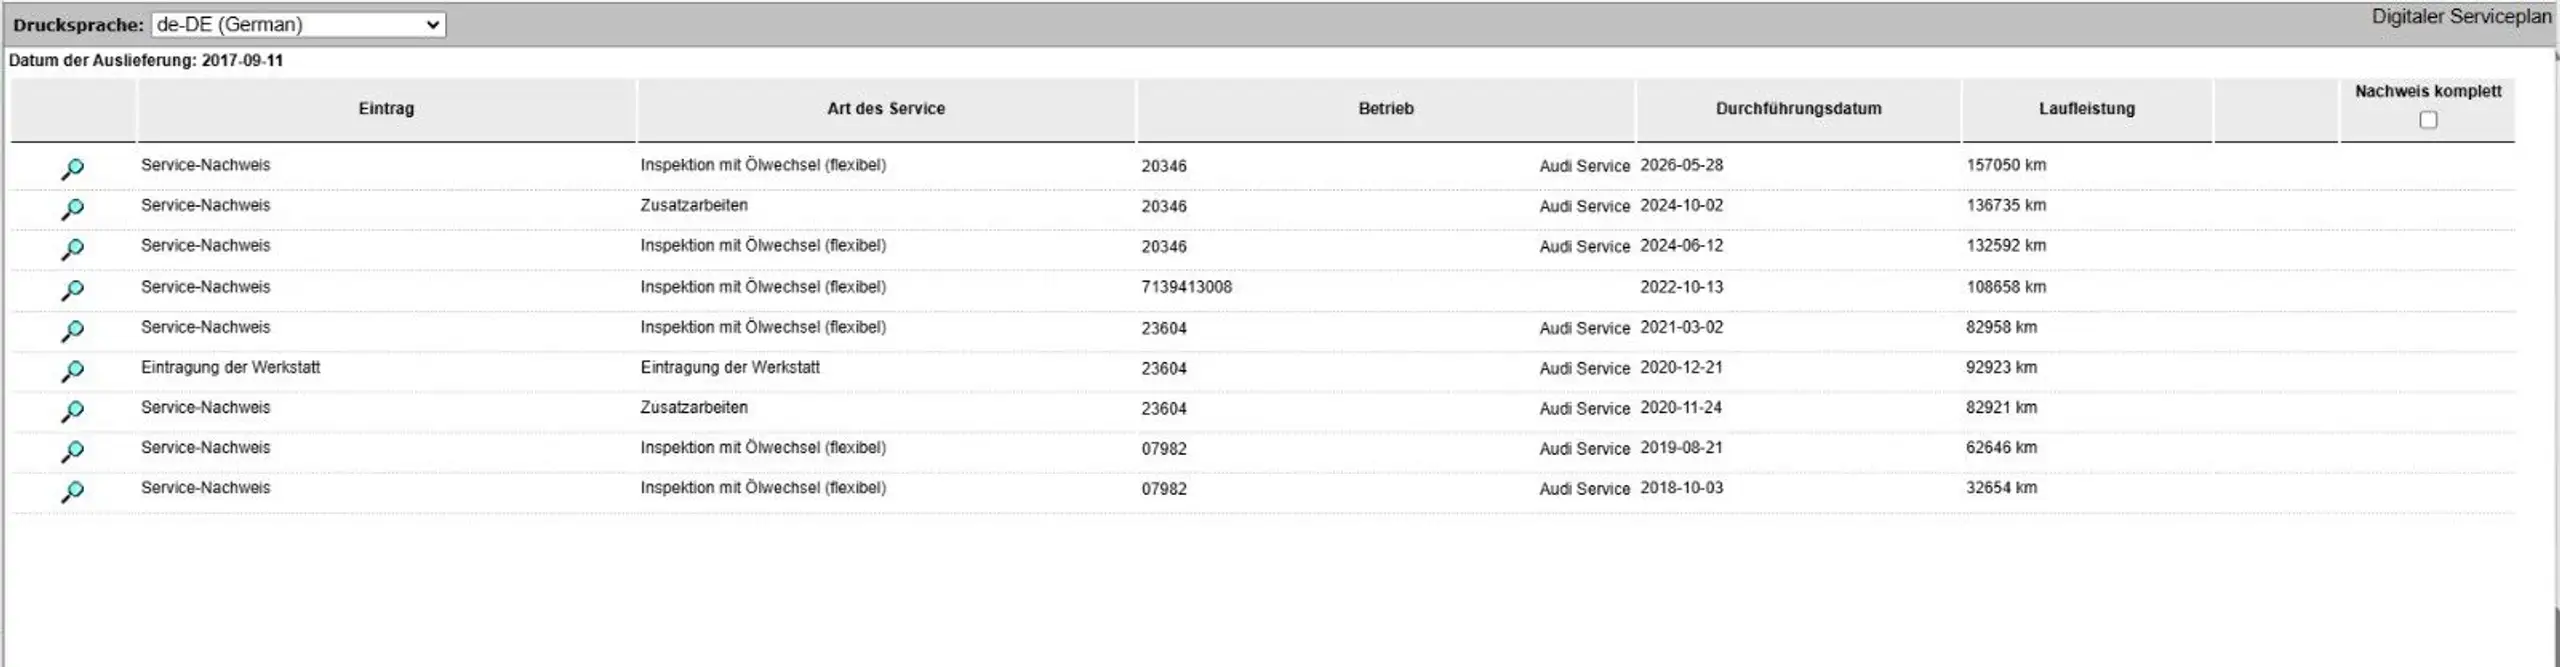Click the Art des Service column header
Screen dimensions: 2560x667
(886, 108)
